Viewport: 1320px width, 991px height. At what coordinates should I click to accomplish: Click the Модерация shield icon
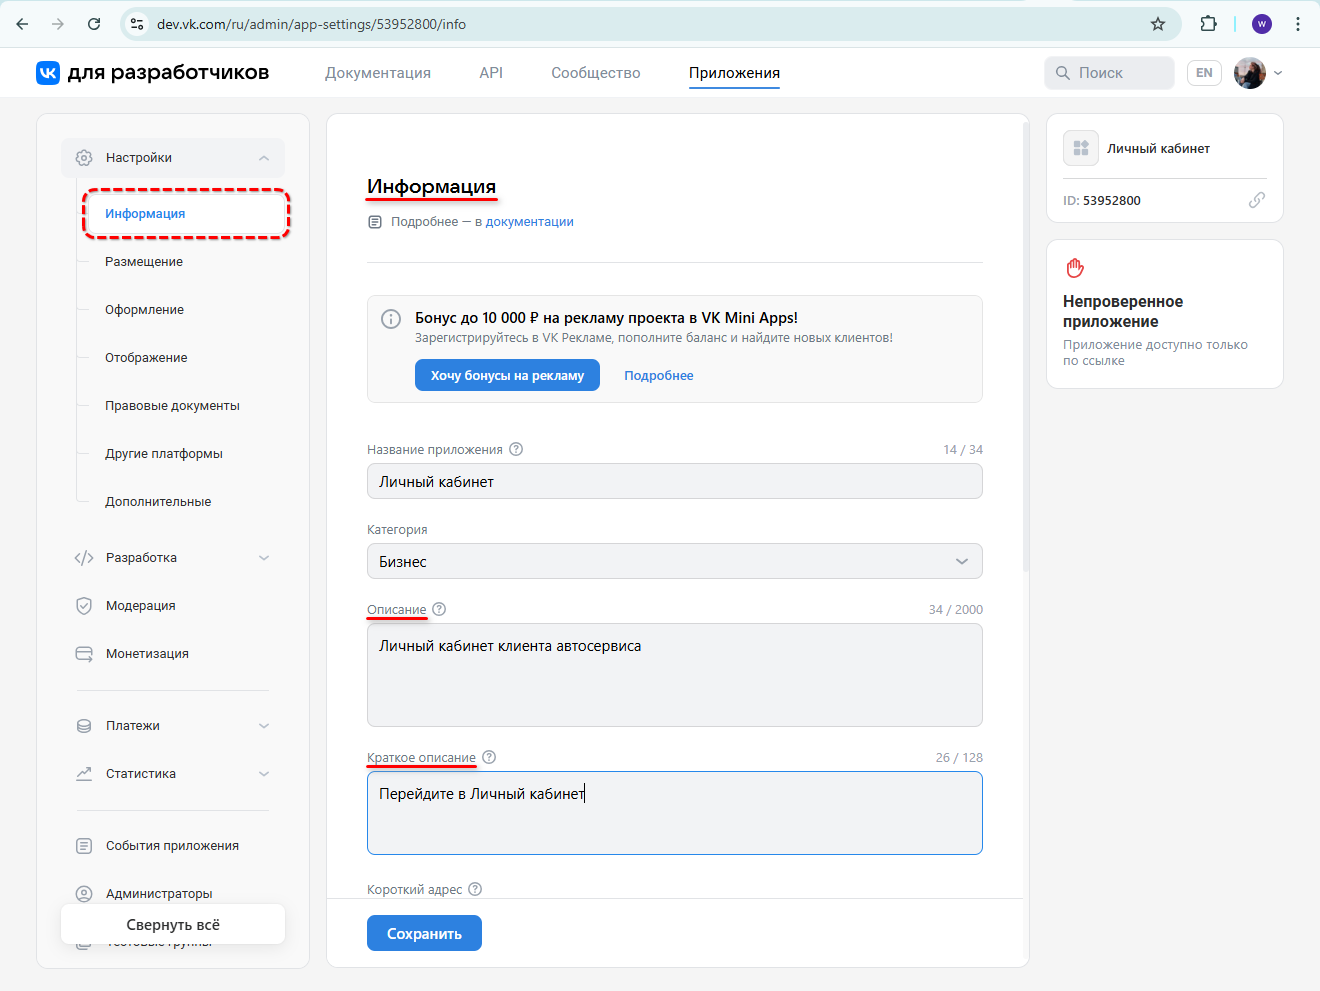point(83,605)
